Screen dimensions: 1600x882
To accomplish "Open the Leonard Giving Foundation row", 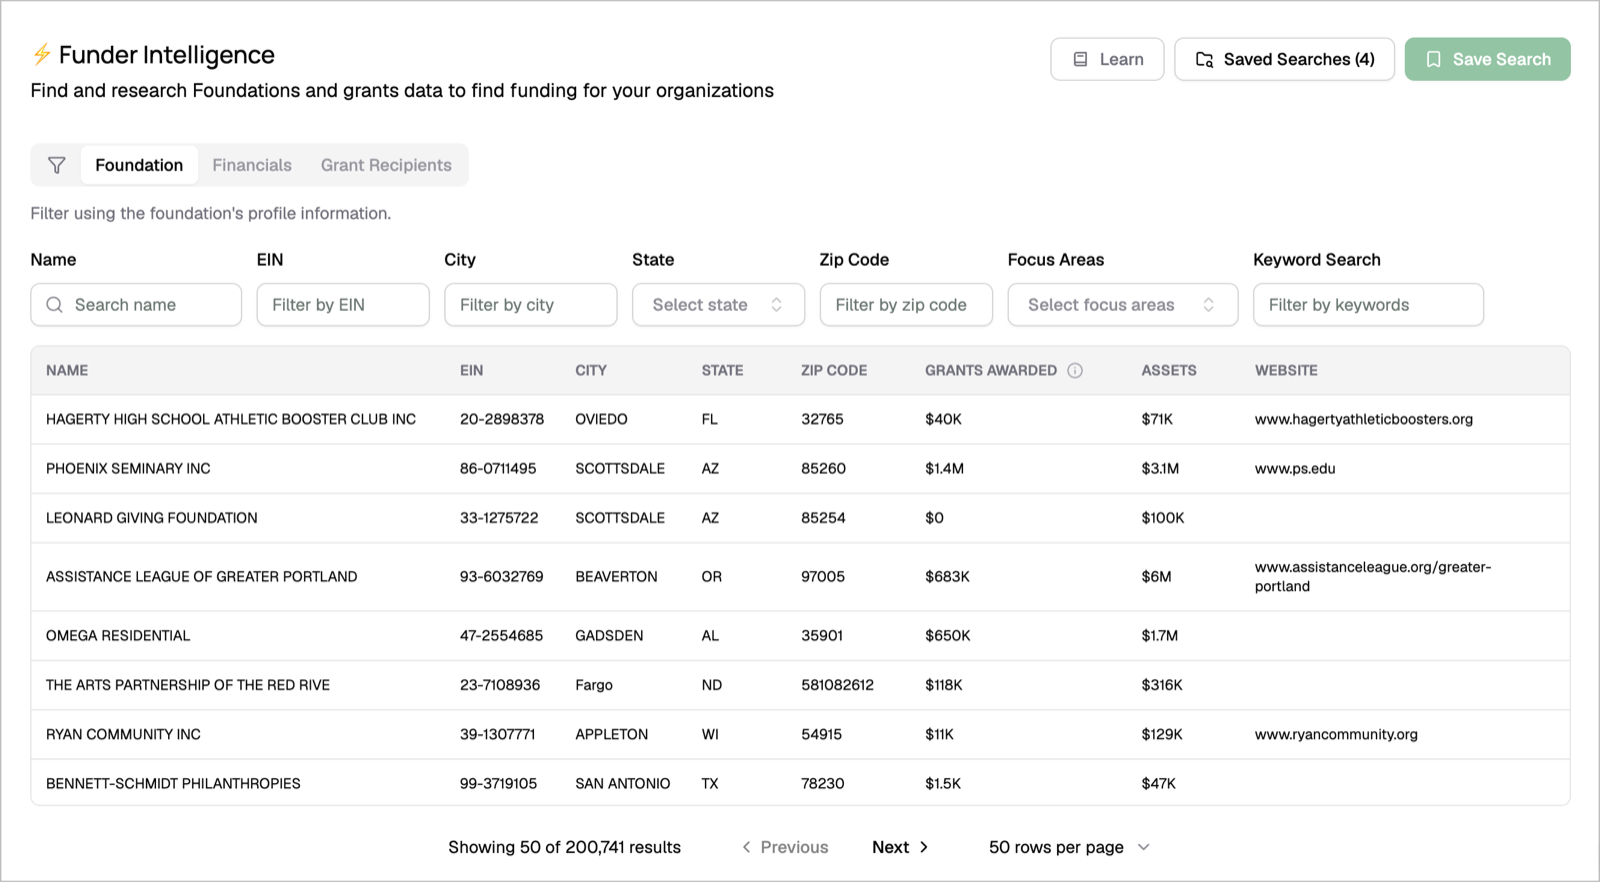I will click(800, 518).
